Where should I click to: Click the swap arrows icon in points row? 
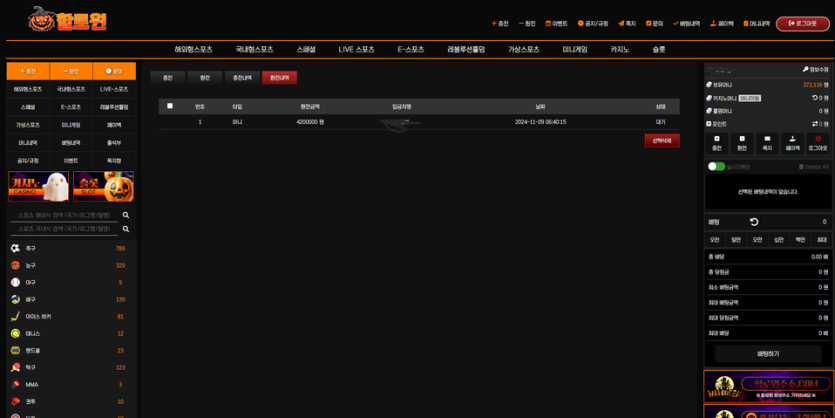(x=814, y=124)
